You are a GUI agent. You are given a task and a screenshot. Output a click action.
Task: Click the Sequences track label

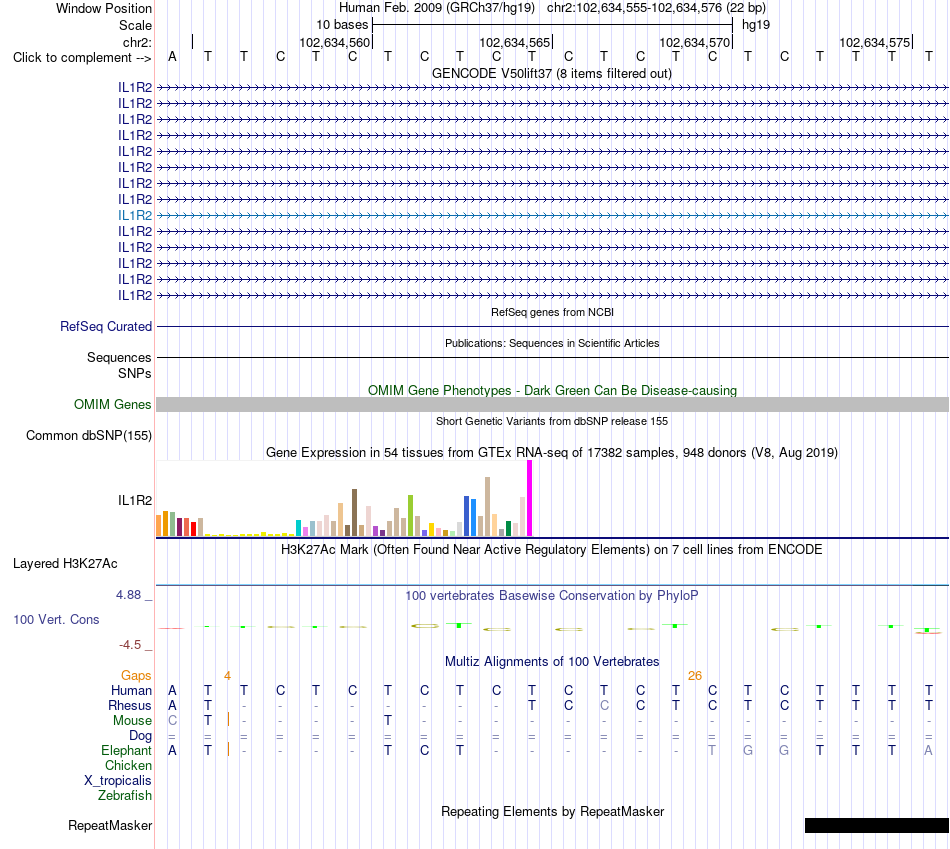coord(119,358)
